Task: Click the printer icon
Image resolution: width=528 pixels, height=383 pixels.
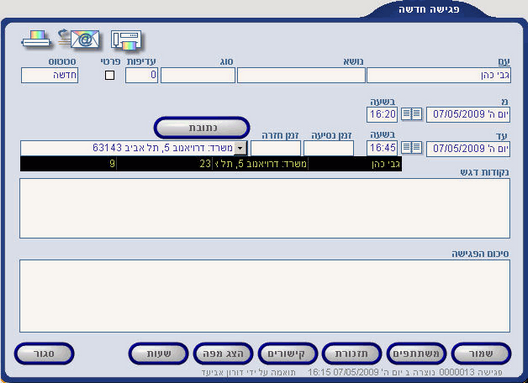Action: (36, 39)
